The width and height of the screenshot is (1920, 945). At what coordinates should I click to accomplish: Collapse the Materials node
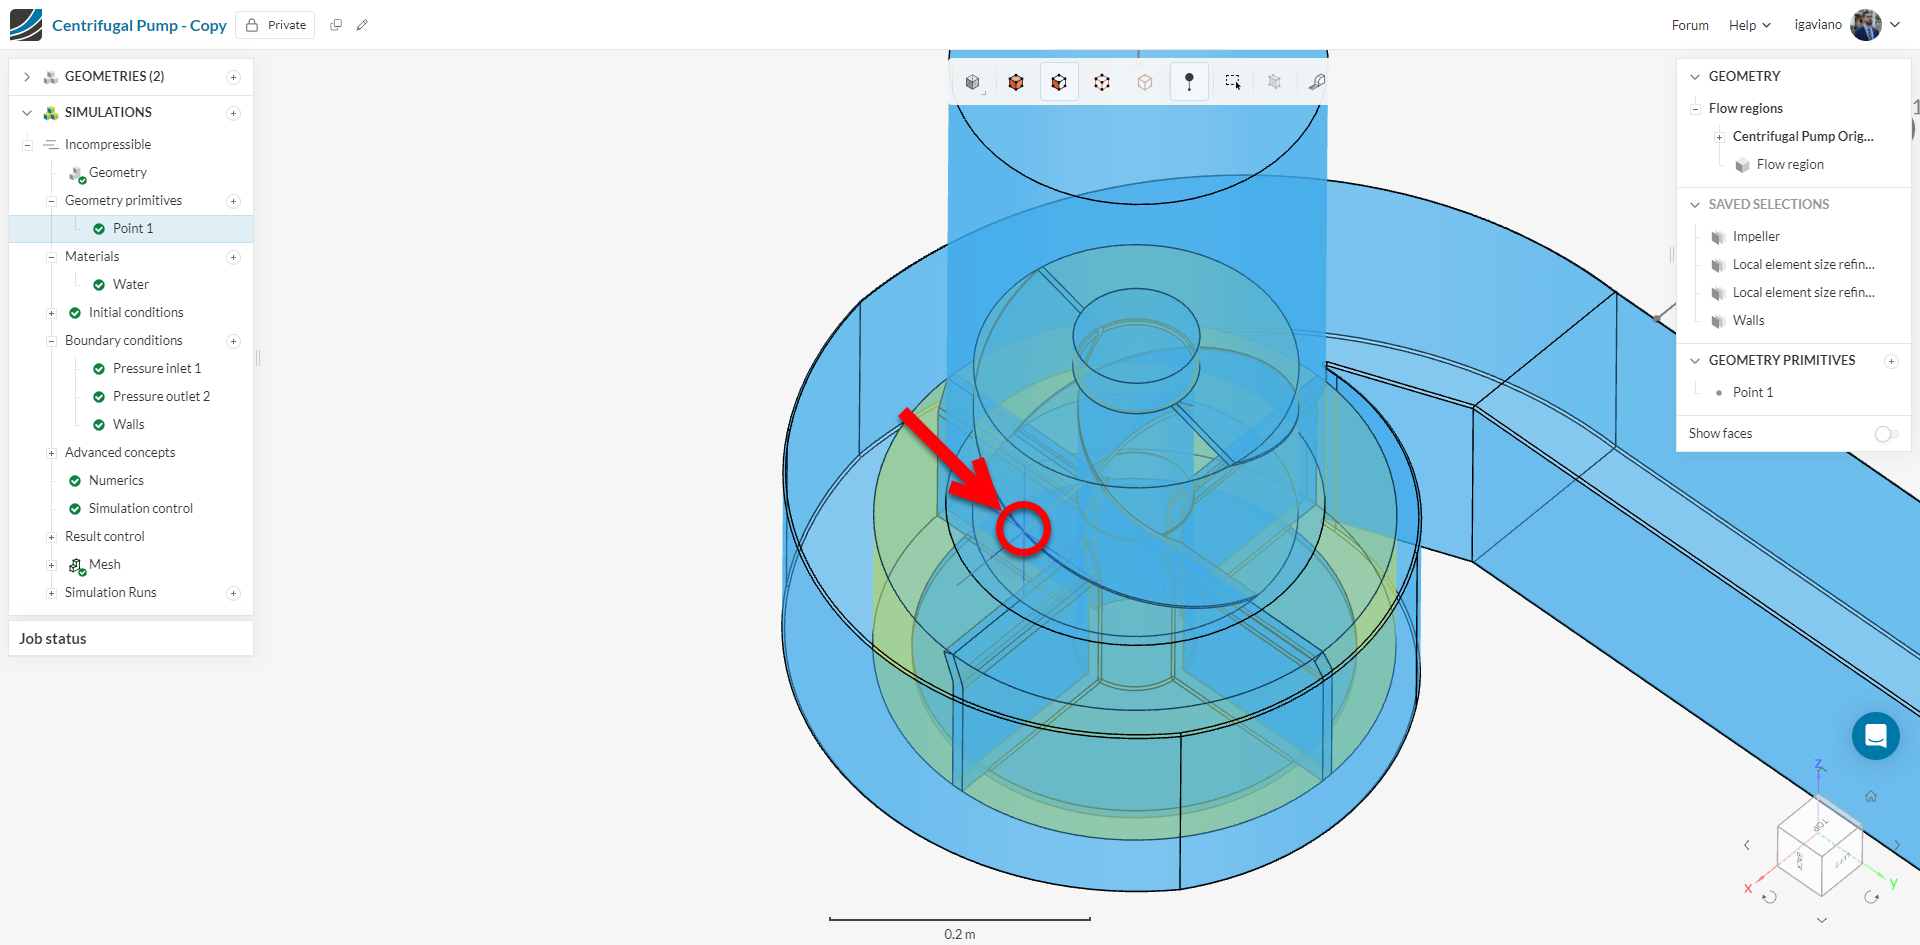click(51, 257)
